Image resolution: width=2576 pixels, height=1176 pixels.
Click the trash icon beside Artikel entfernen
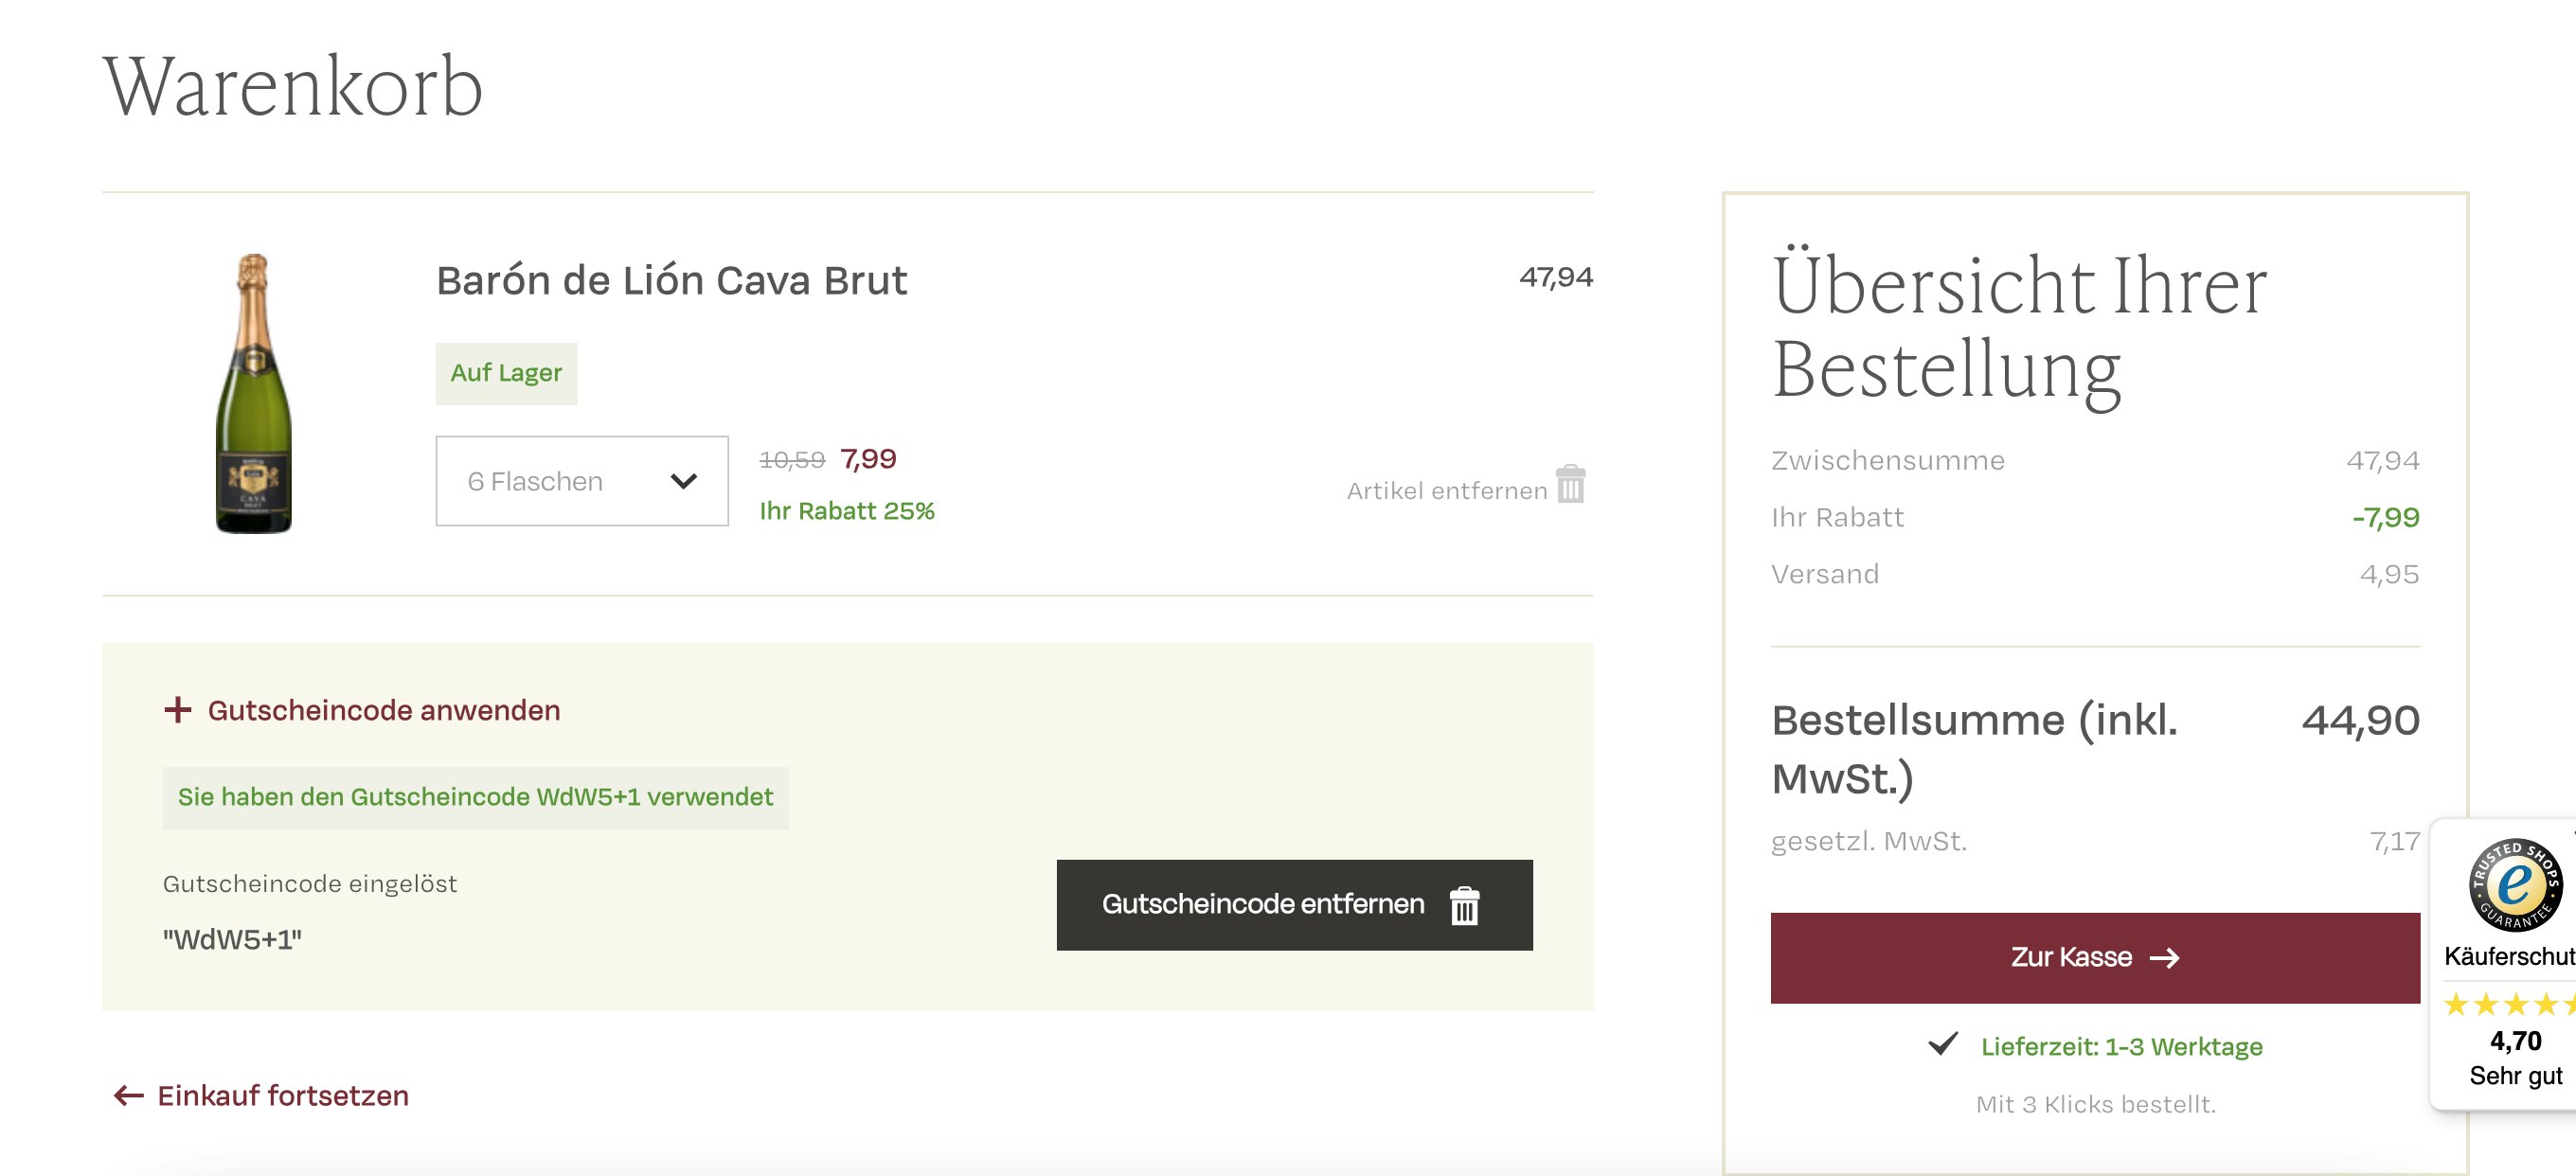1570,484
